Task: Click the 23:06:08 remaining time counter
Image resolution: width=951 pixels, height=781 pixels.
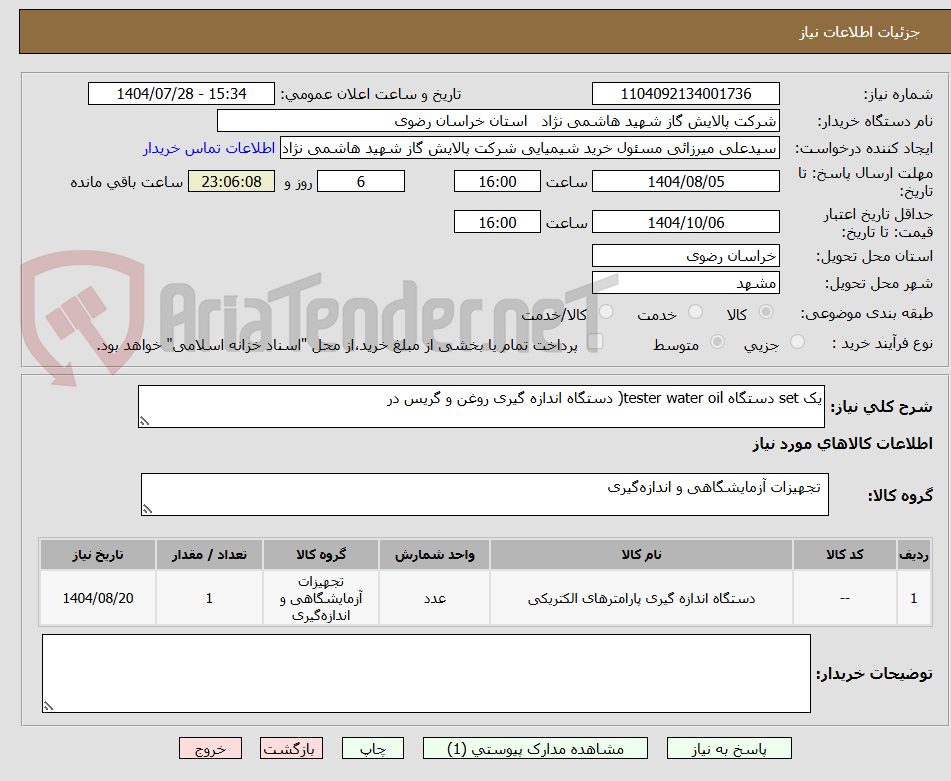Action: point(230,181)
